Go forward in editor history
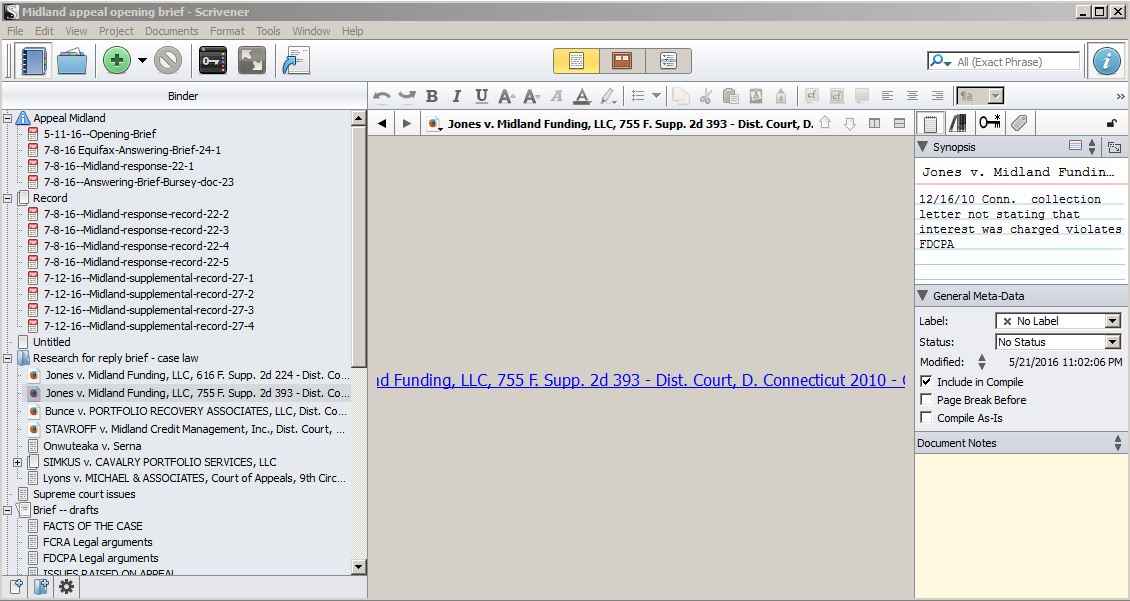The width and height of the screenshot is (1130, 601). pyautogui.click(x=406, y=123)
